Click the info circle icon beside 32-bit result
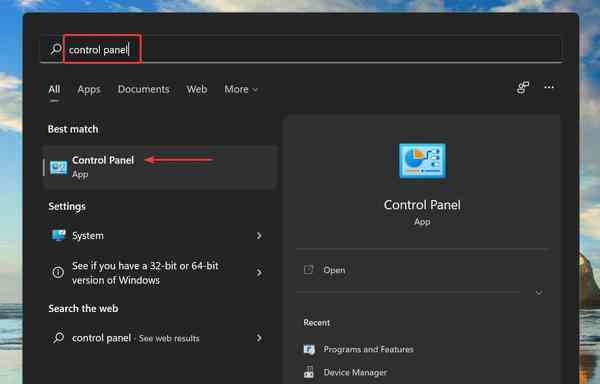This screenshot has height=384, width=600. (x=58, y=272)
